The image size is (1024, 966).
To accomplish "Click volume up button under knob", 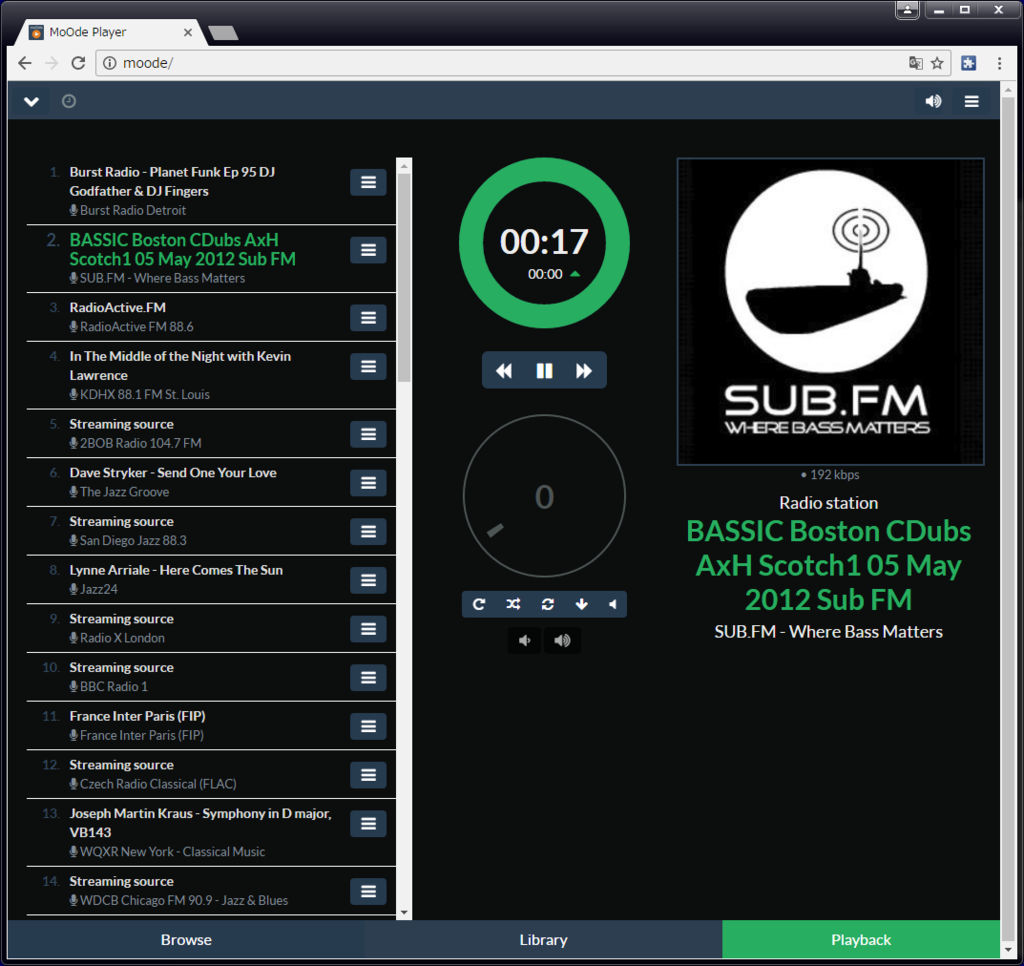I will pyautogui.click(x=562, y=641).
